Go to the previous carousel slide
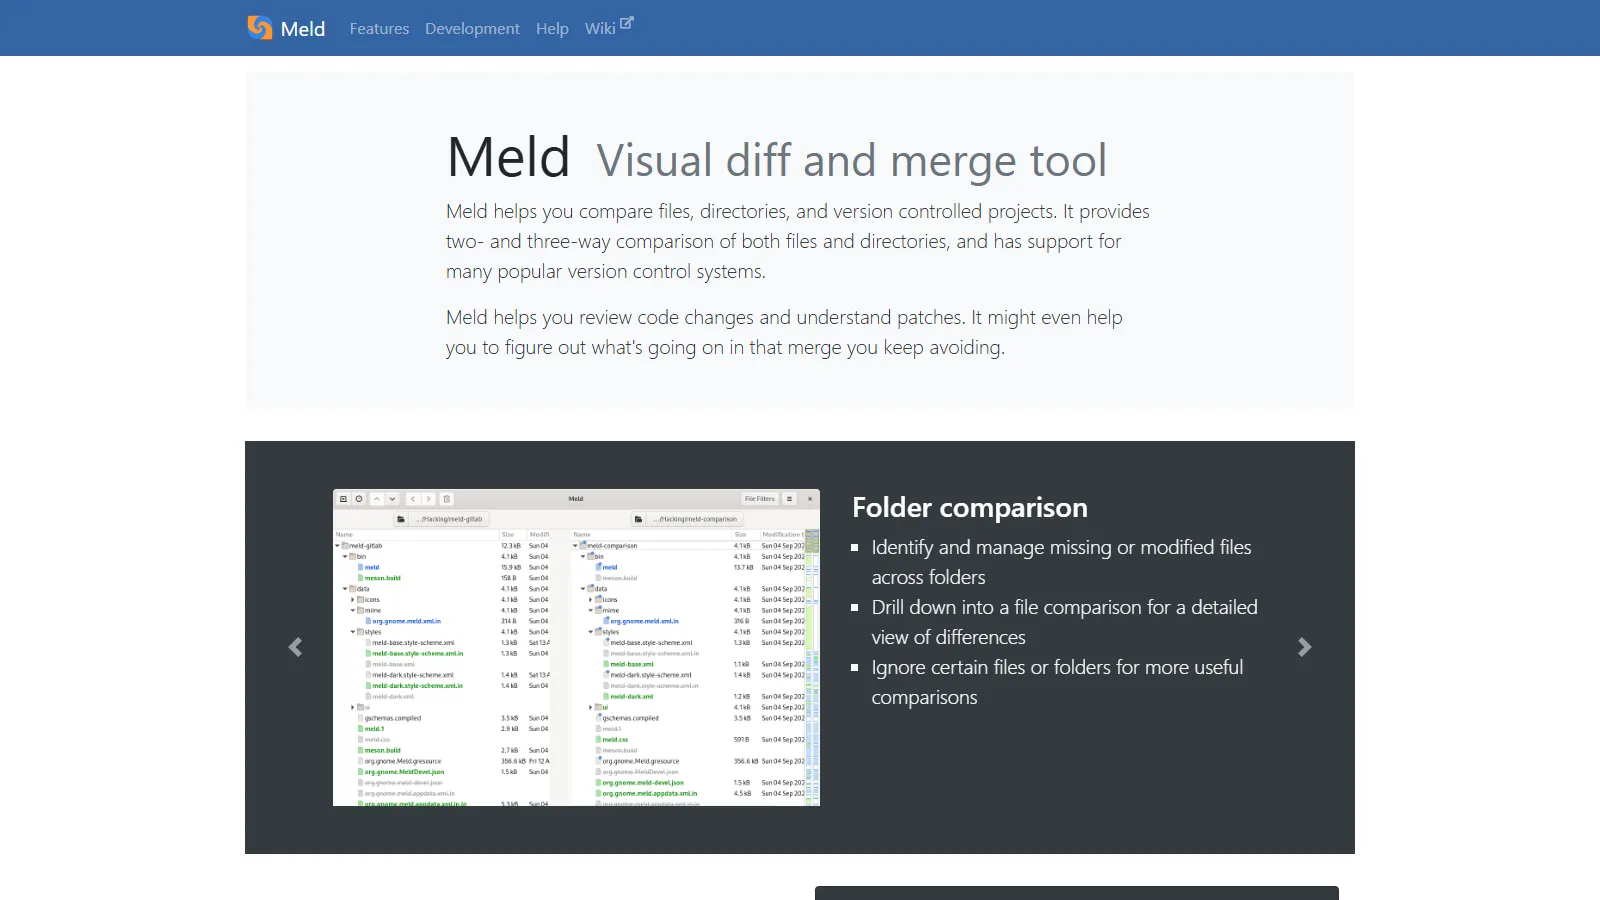This screenshot has height=900, width=1600. click(x=295, y=647)
